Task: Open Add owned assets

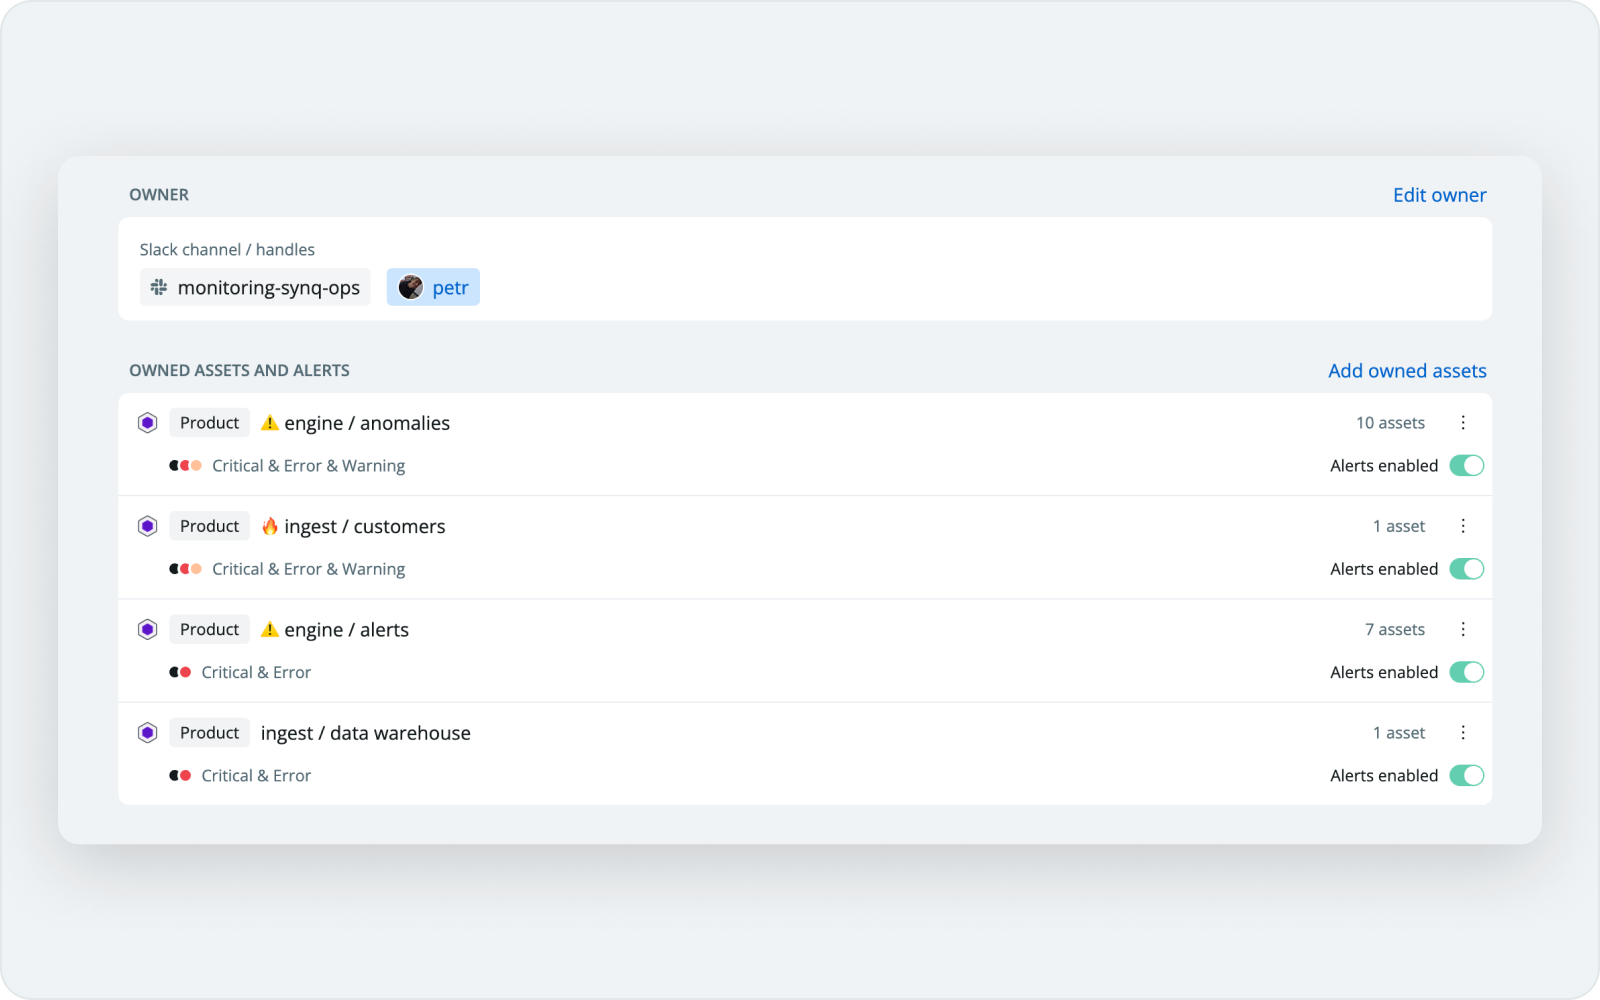Action: 1406,370
